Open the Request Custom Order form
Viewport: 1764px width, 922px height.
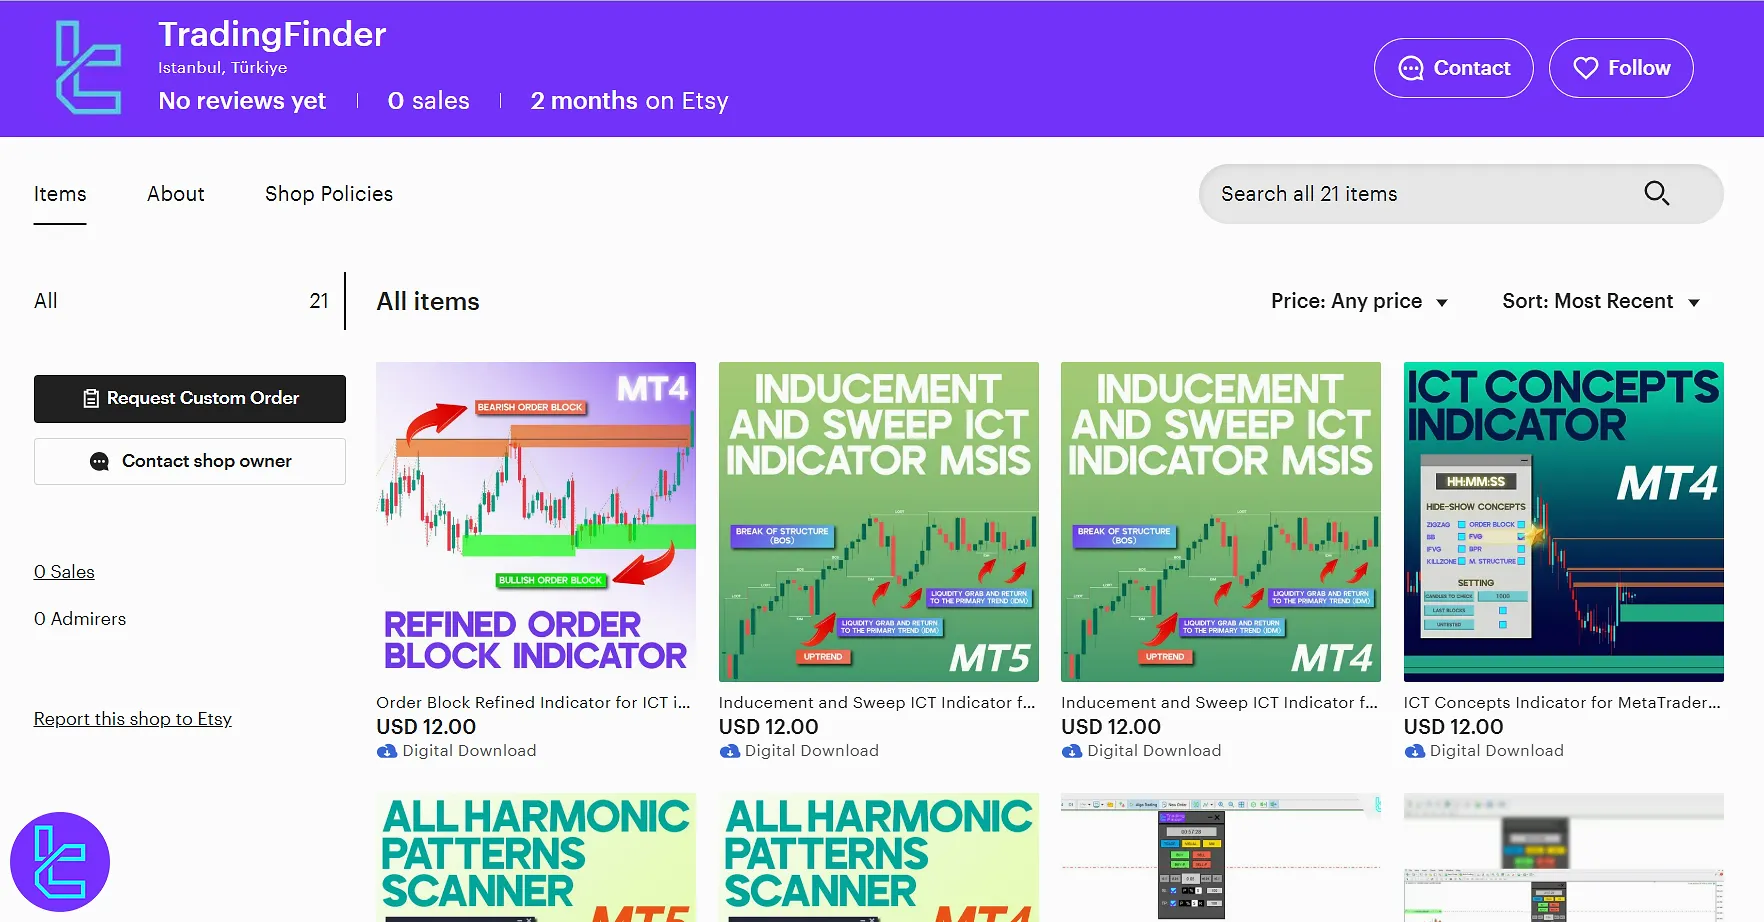point(190,398)
